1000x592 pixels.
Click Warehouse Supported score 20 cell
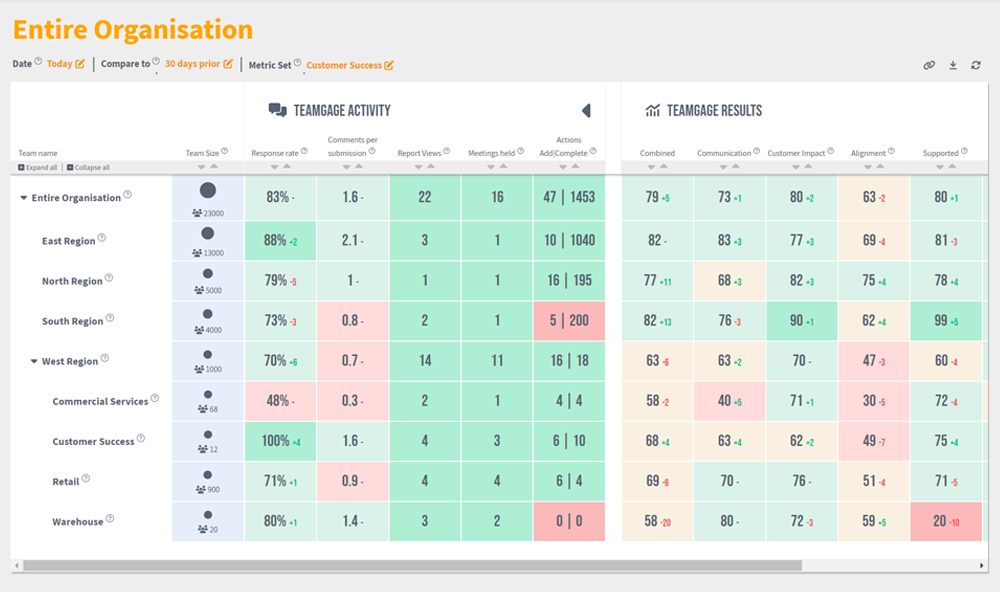(946, 521)
